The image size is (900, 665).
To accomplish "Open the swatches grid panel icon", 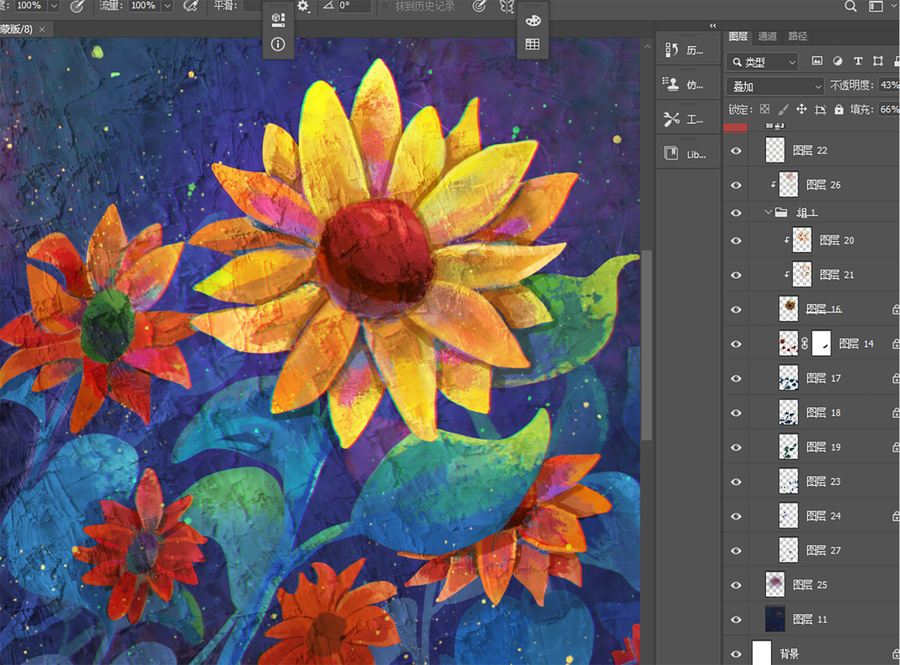I will coord(533,44).
